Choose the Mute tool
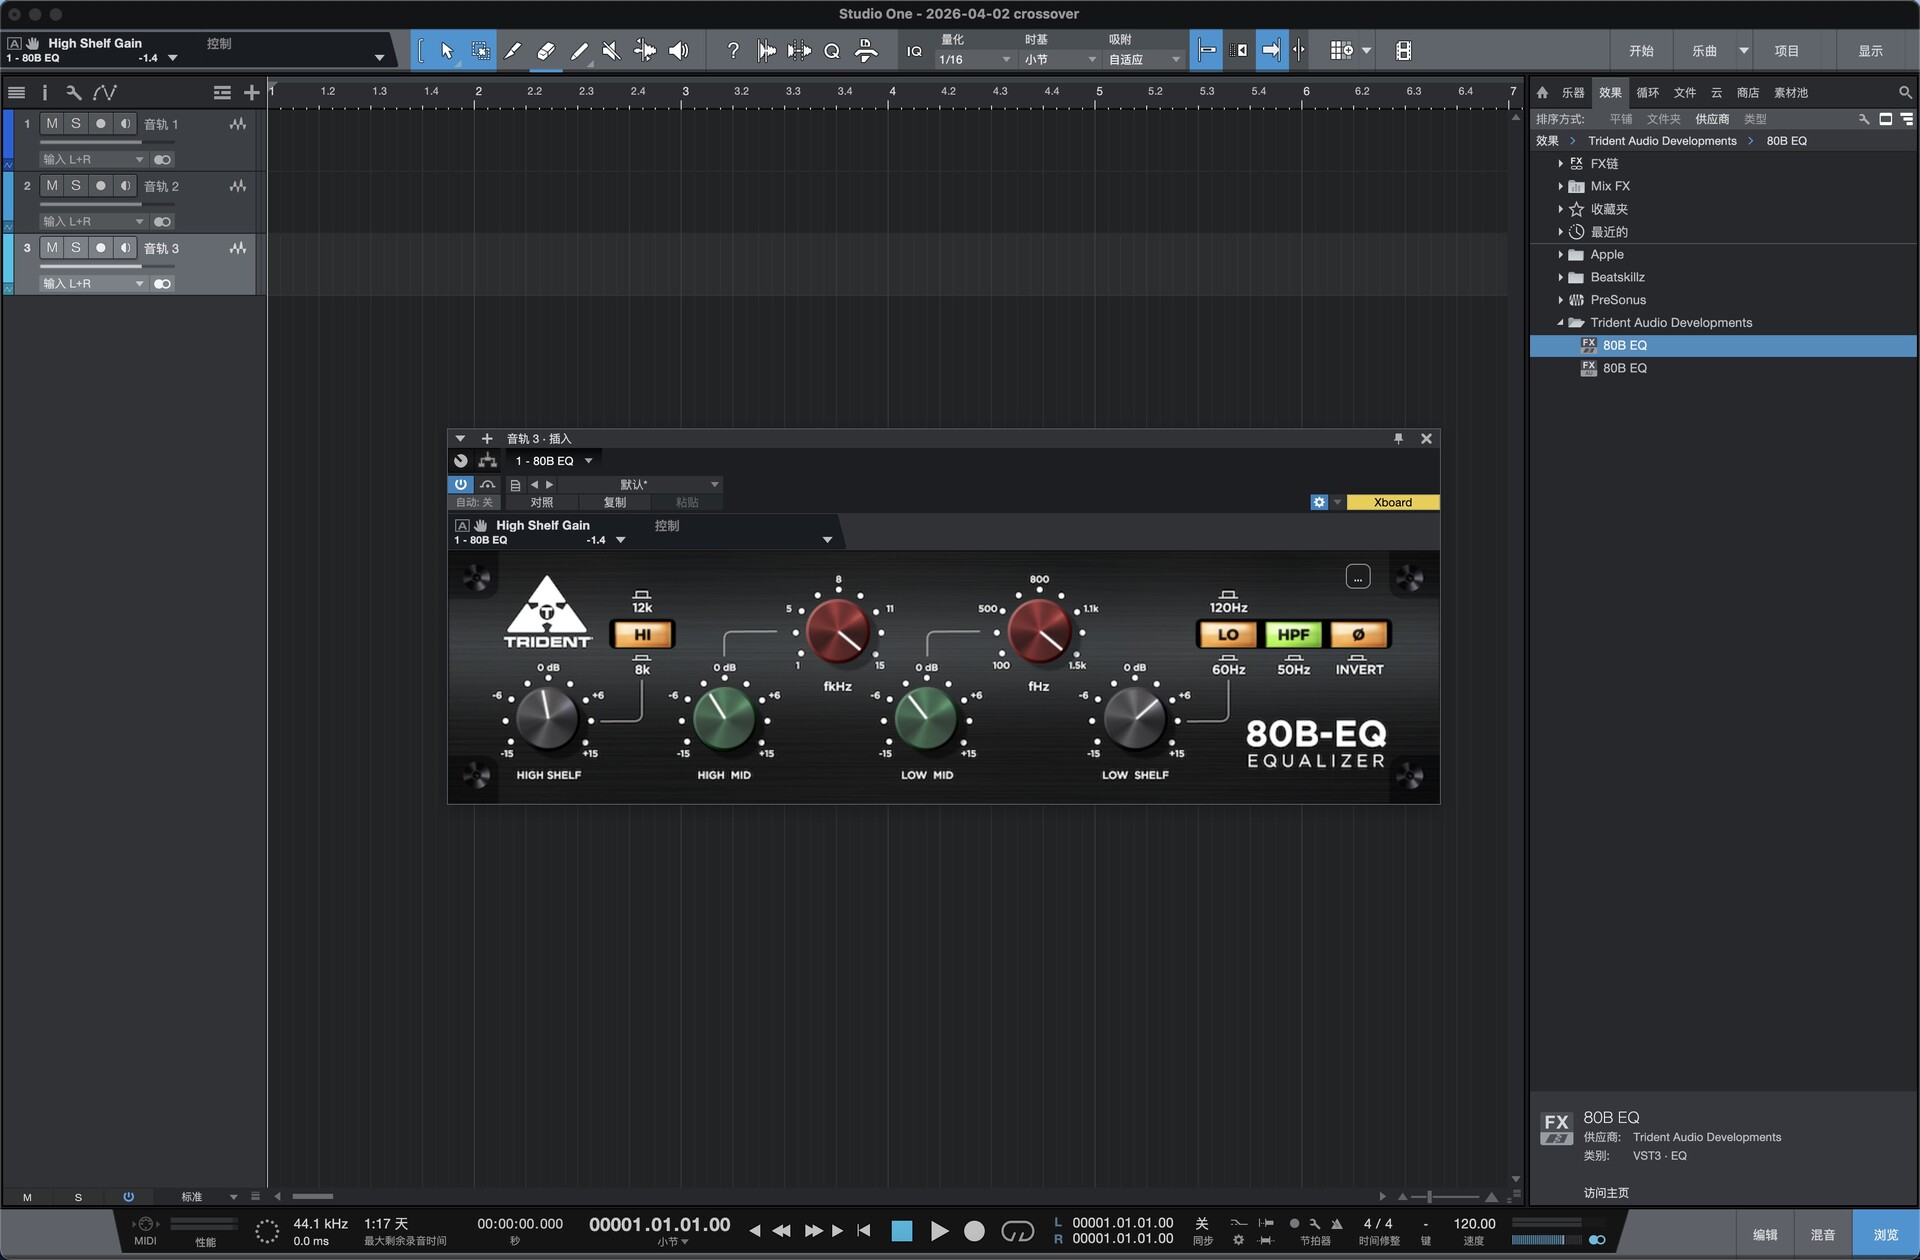 [x=612, y=51]
